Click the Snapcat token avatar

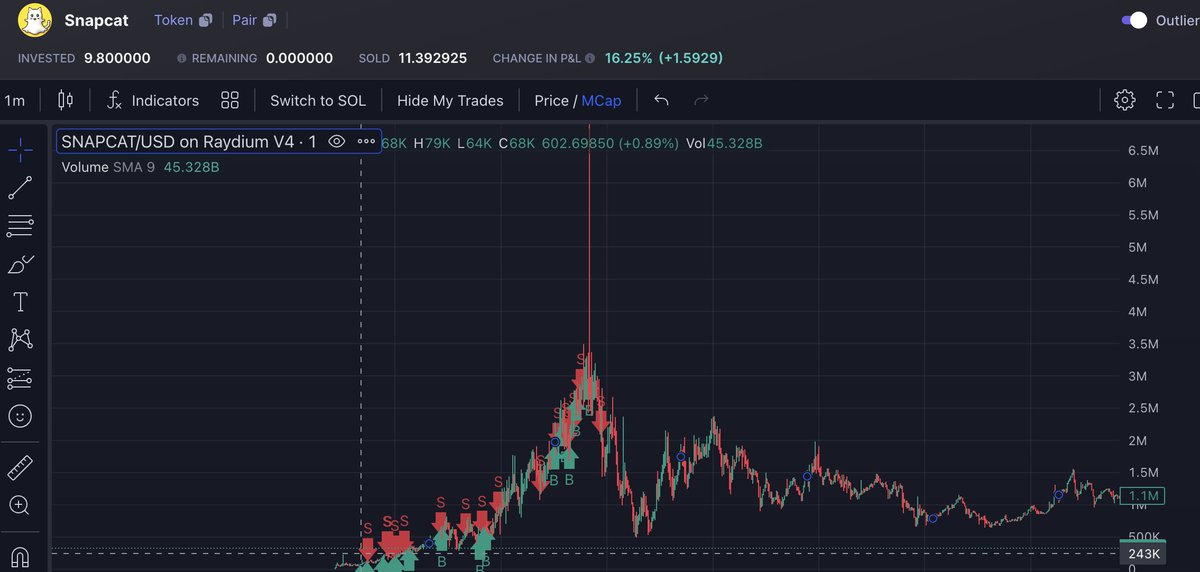36,20
